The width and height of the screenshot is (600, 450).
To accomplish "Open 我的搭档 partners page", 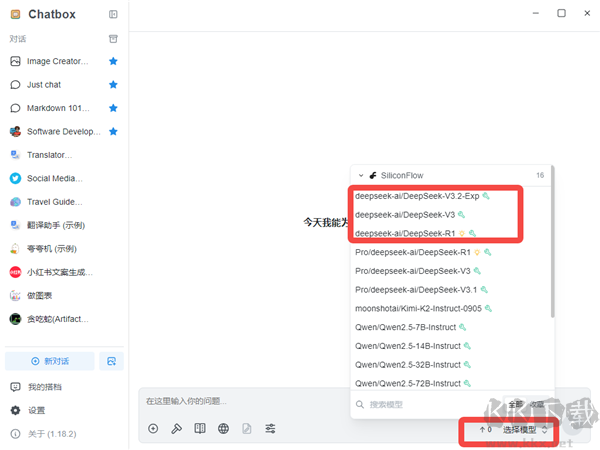I will [x=64, y=387].
